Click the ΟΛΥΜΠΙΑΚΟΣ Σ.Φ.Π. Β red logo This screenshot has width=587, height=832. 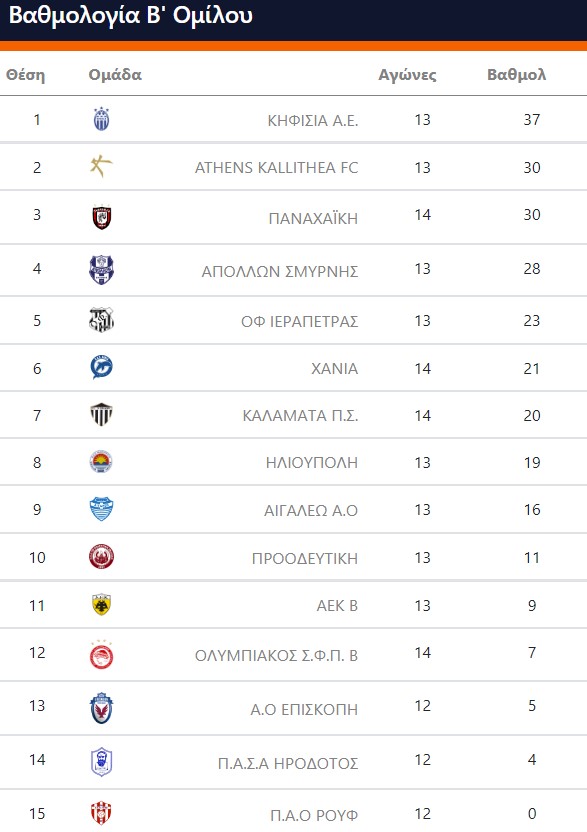click(101, 655)
